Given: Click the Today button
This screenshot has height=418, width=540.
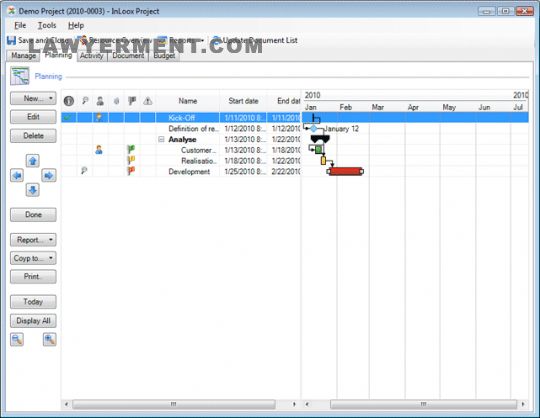Looking at the screenshot, I should [x=33, y=302].
